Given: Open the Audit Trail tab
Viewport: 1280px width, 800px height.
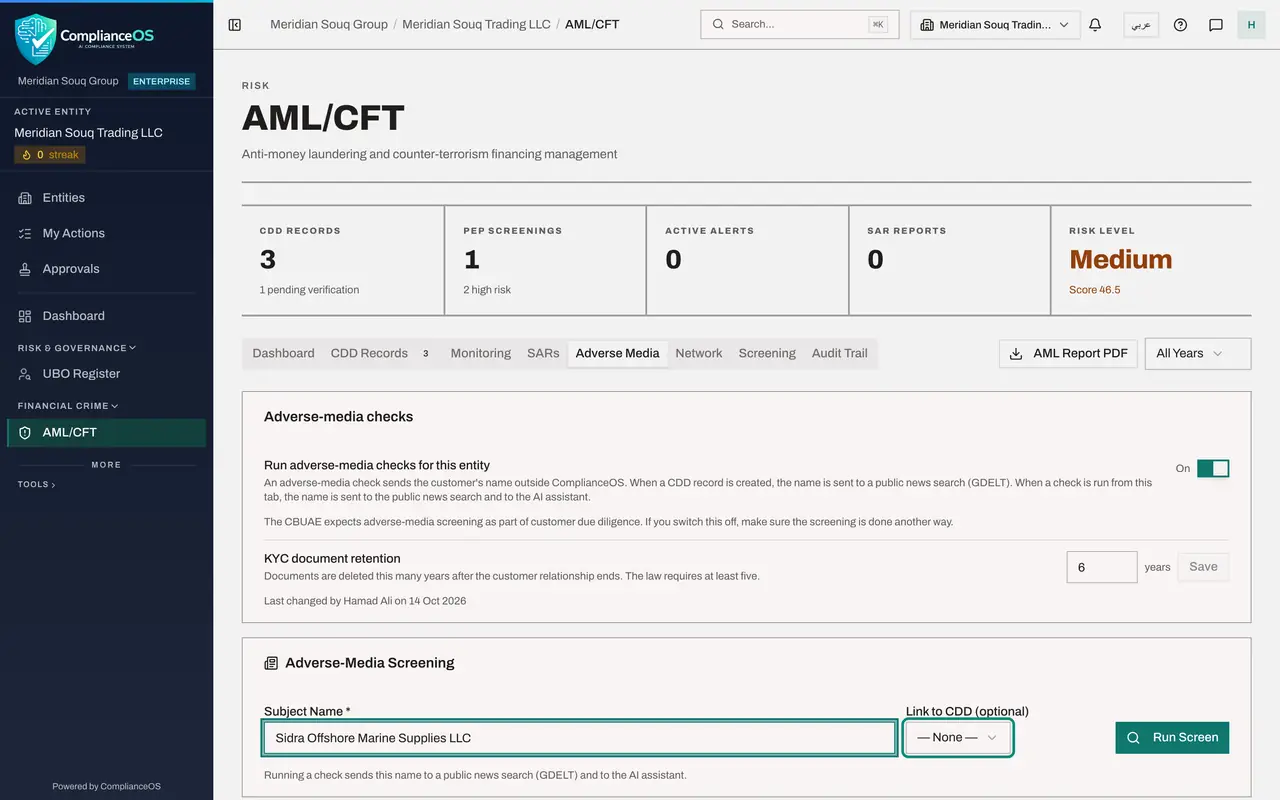Looking at the screenshot, I should click(x=840, y=353).
